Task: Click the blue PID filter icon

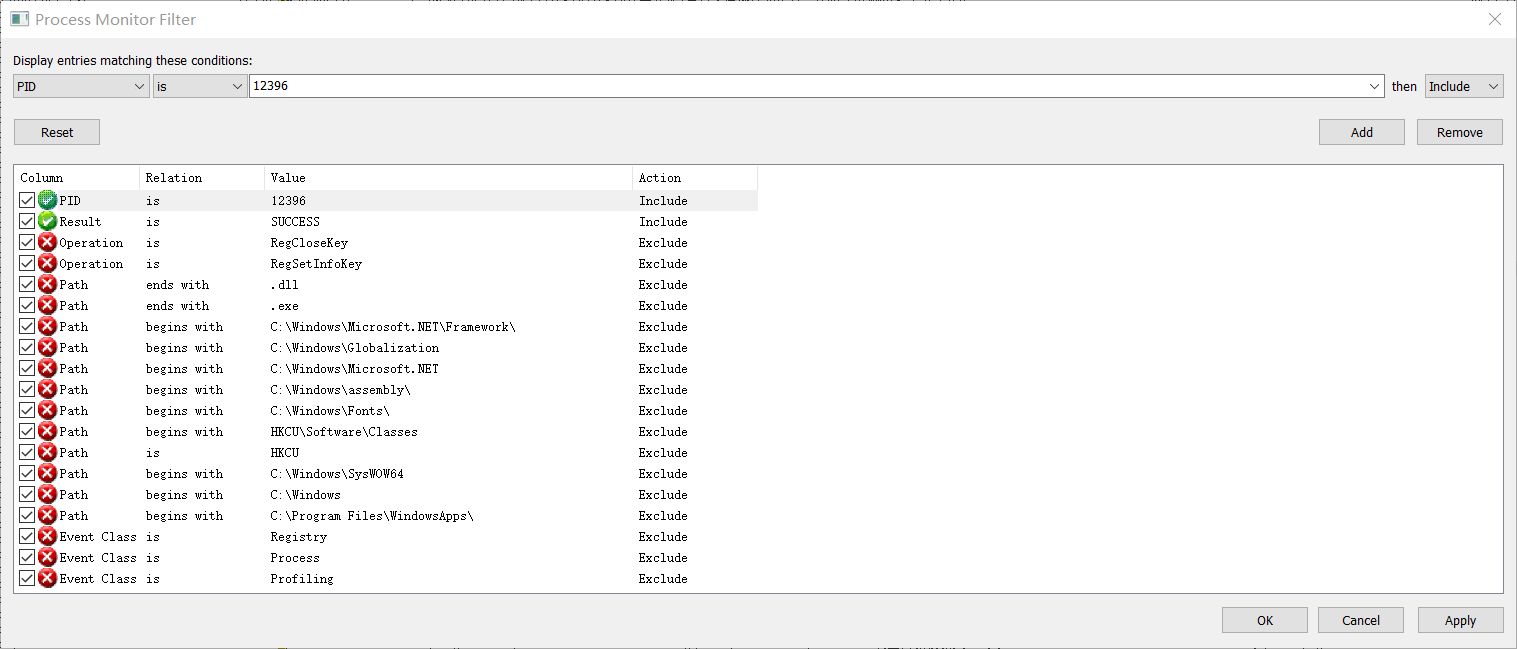Action: (47, 200)
